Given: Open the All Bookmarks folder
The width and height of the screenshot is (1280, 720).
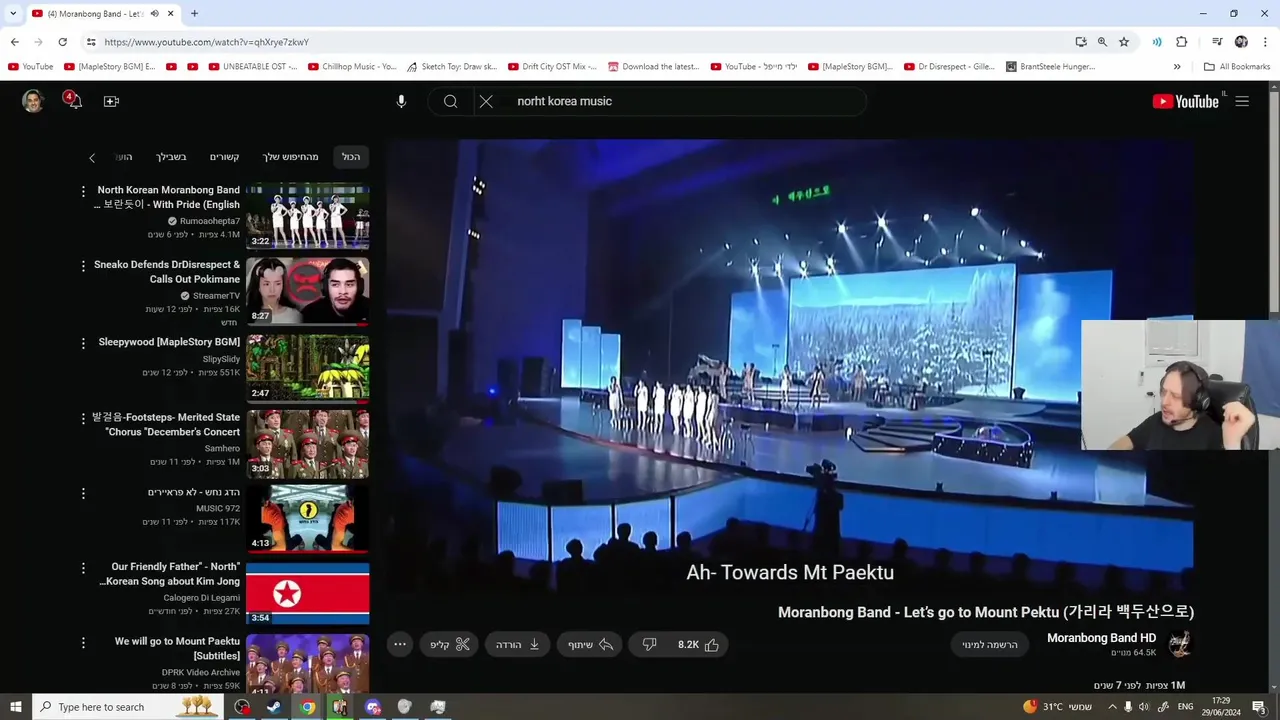Looking at the screenshot, I should (x=1237, y=67).
